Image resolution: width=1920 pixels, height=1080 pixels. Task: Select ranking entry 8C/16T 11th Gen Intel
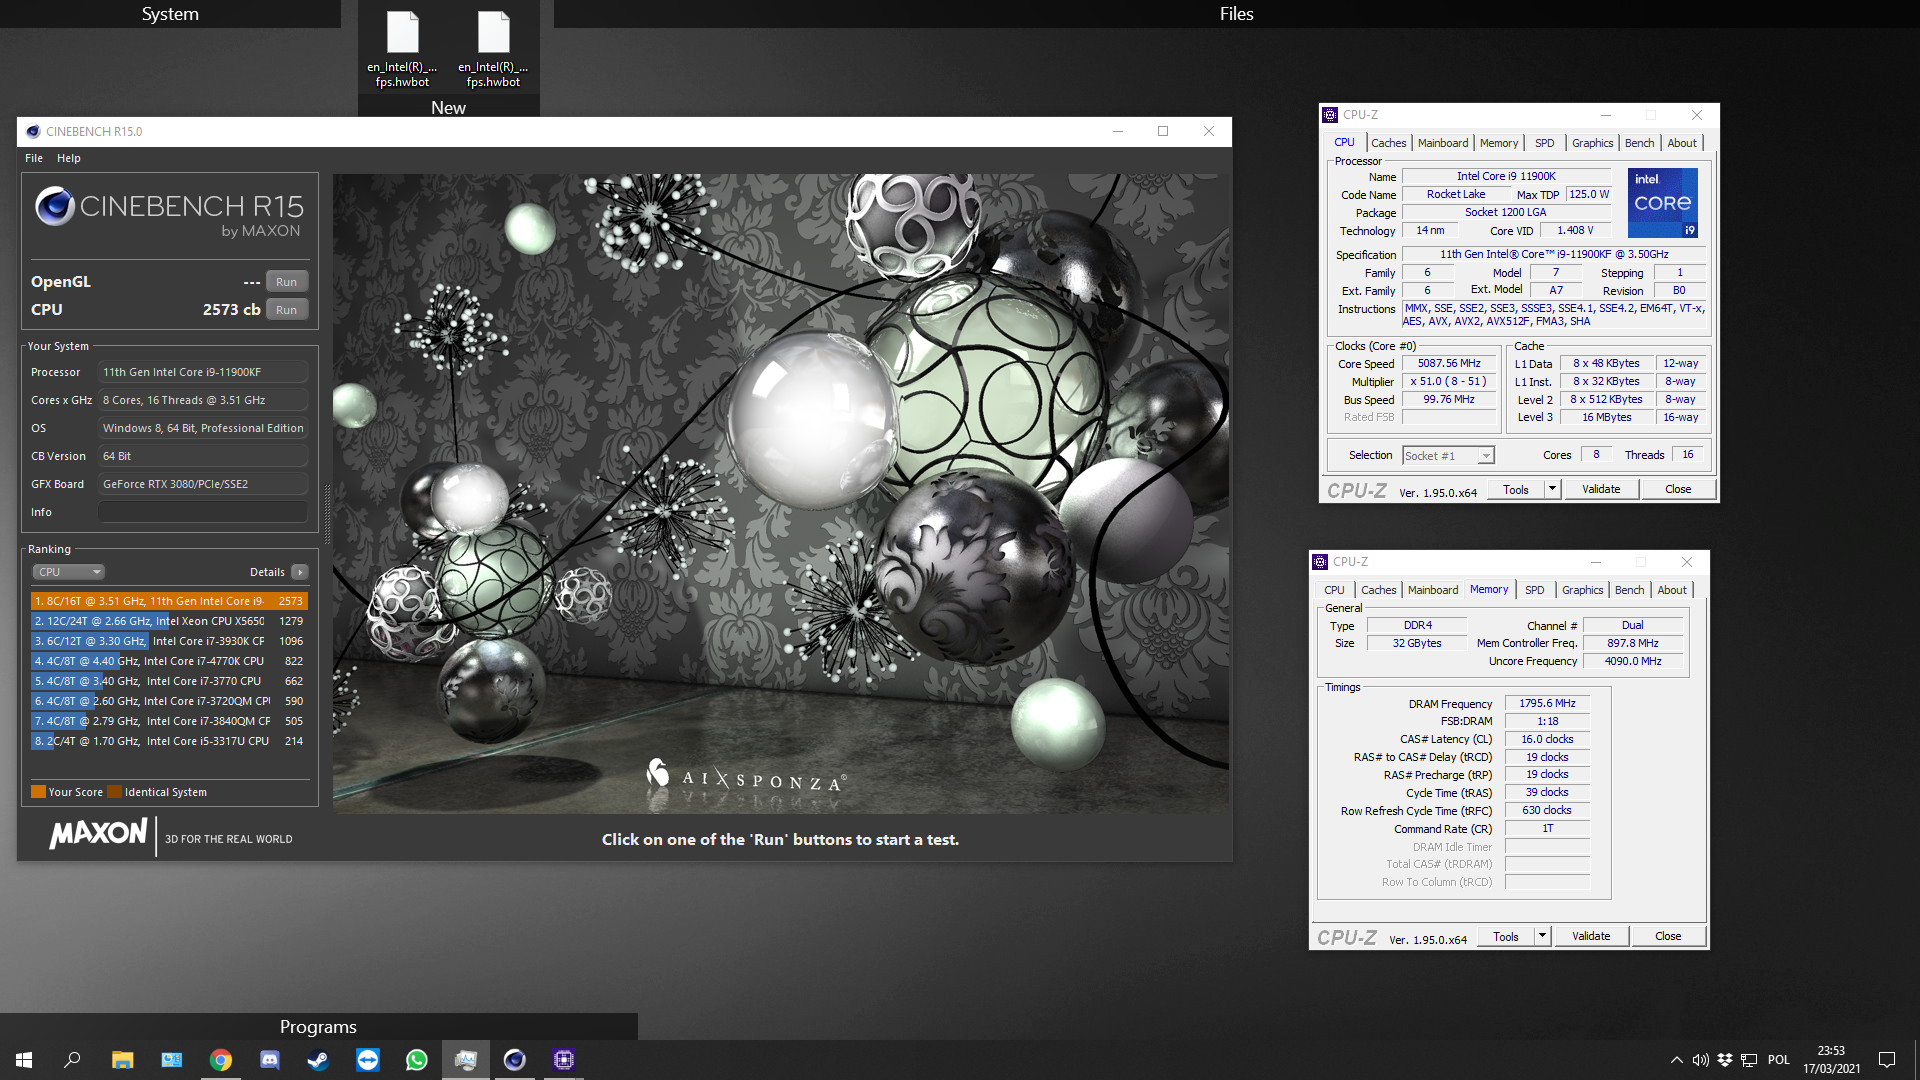click(169, 601)
